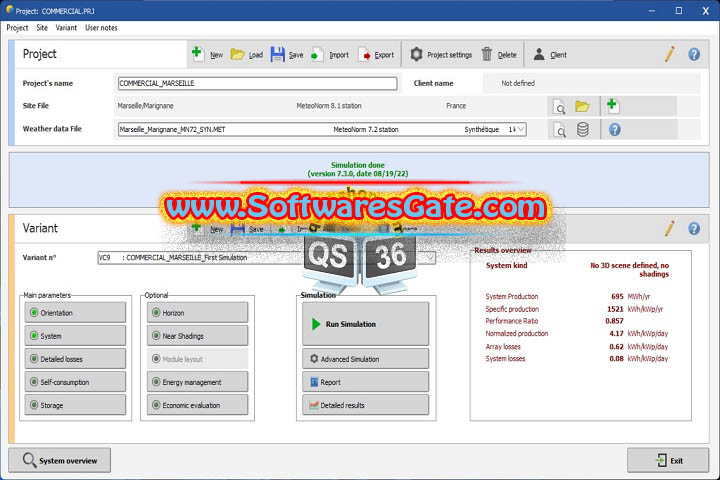Run the Simulation

[x=366, y=324]
